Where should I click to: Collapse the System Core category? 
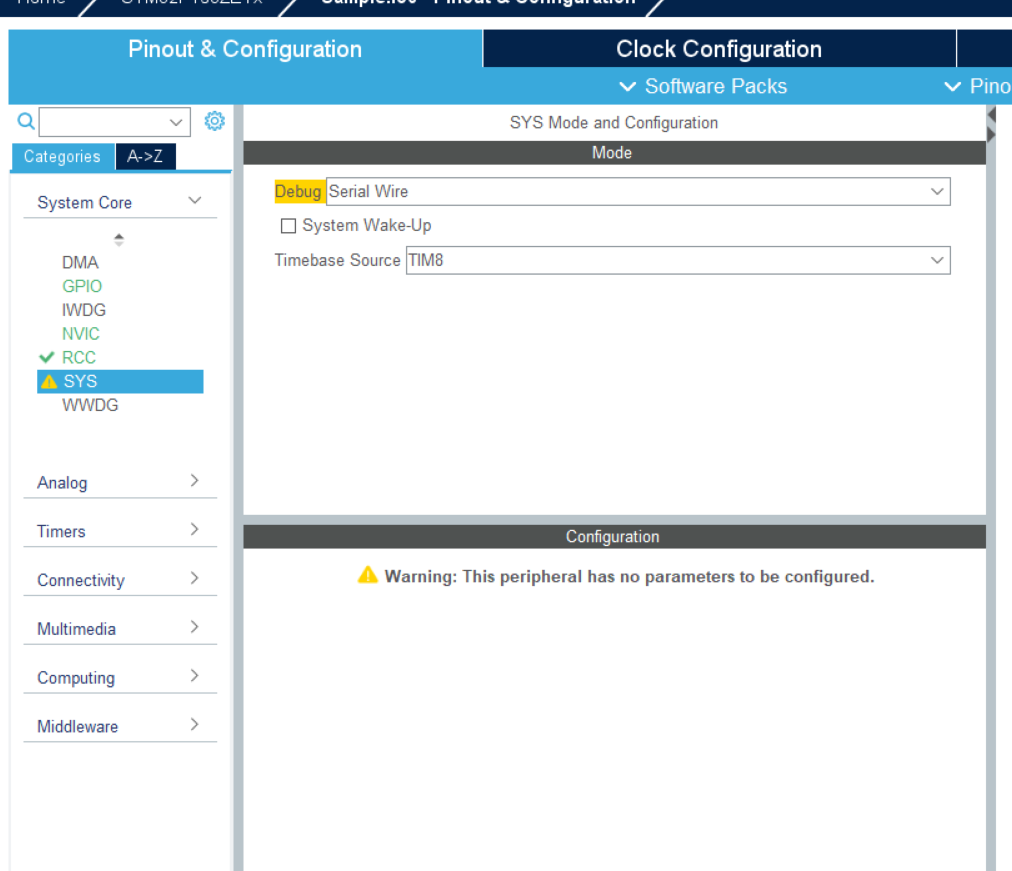click(x=120, y=202)
